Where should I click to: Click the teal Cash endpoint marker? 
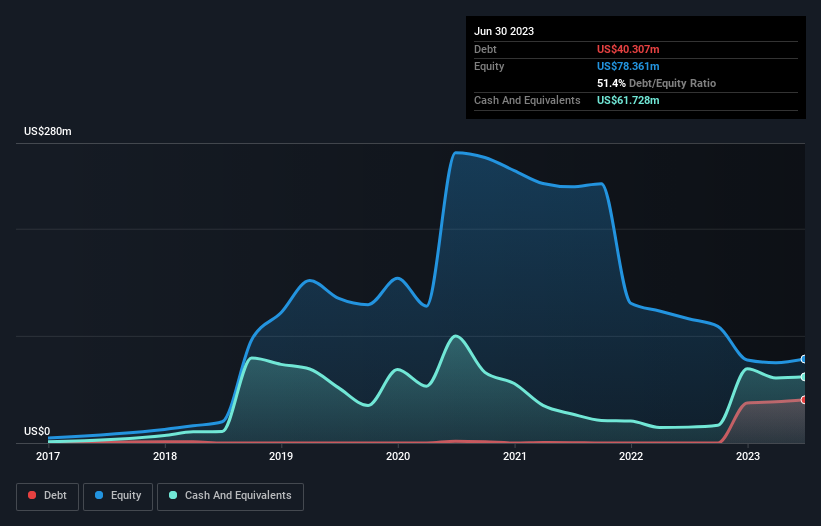point(804,377)
